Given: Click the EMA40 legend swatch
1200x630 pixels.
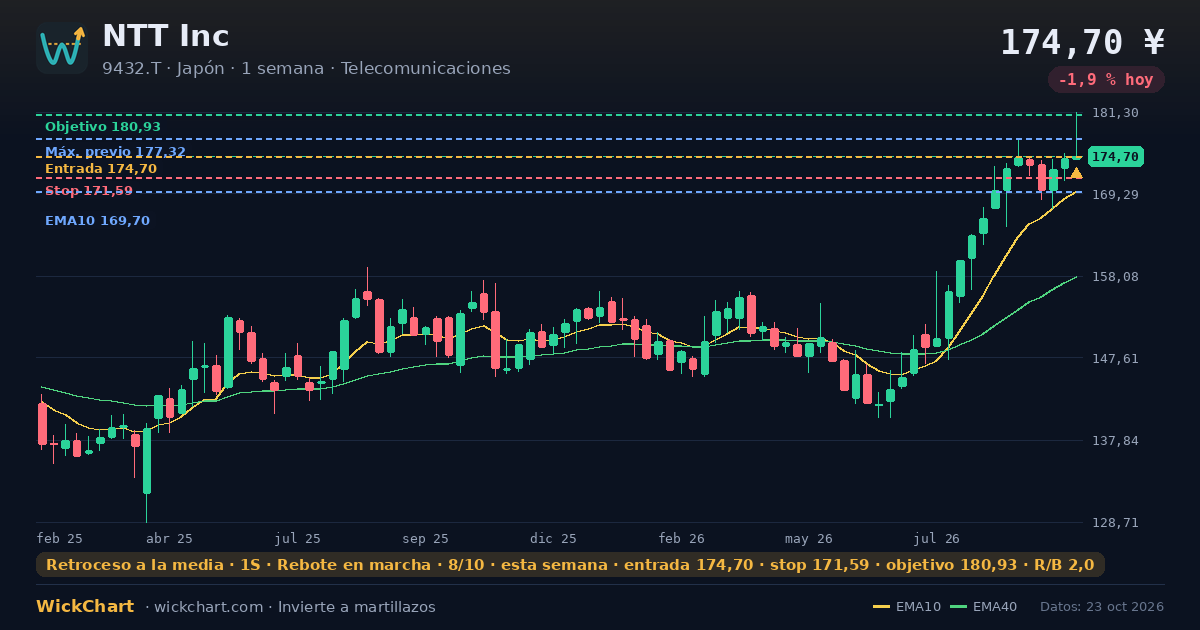Looking at the screenshot, I should click(958, 607).
